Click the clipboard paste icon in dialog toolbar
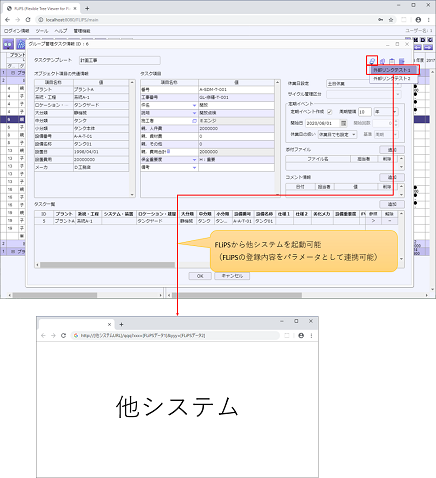 click(x=392, y=61)
